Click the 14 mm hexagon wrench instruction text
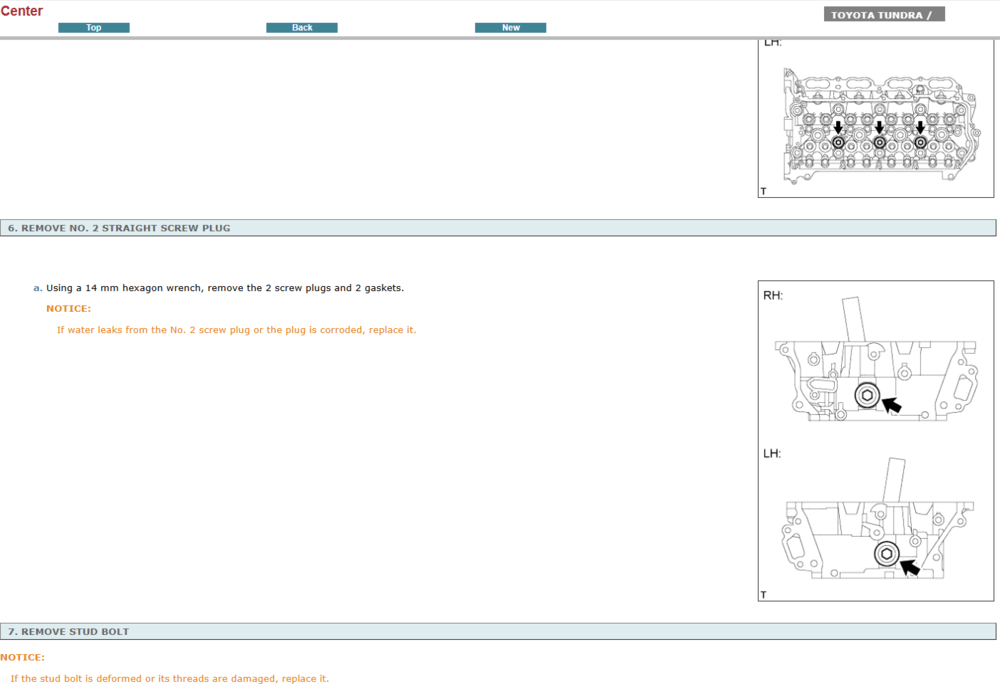The image size is (1000, 684). (x=225, y=288)
